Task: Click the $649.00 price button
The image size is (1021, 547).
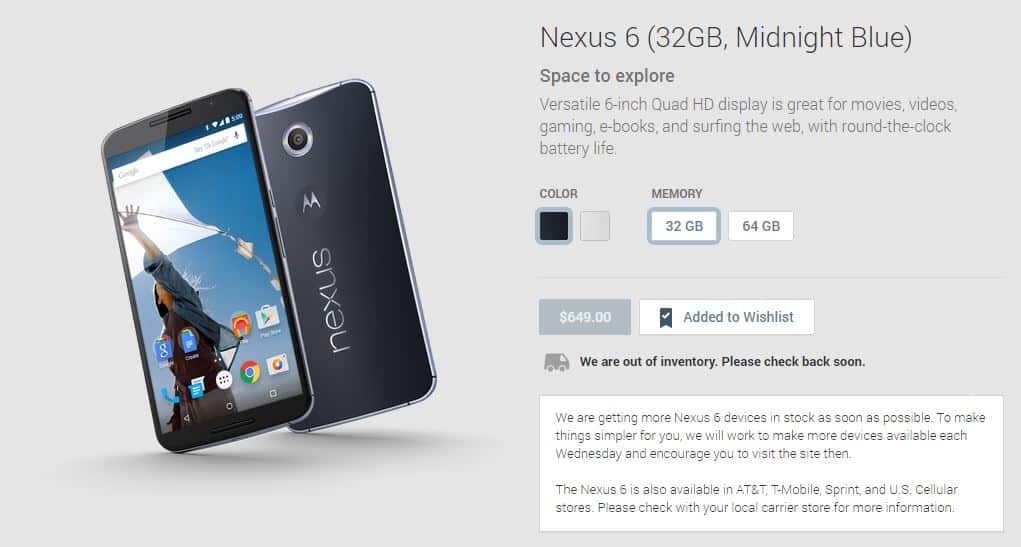Action: 585,317
